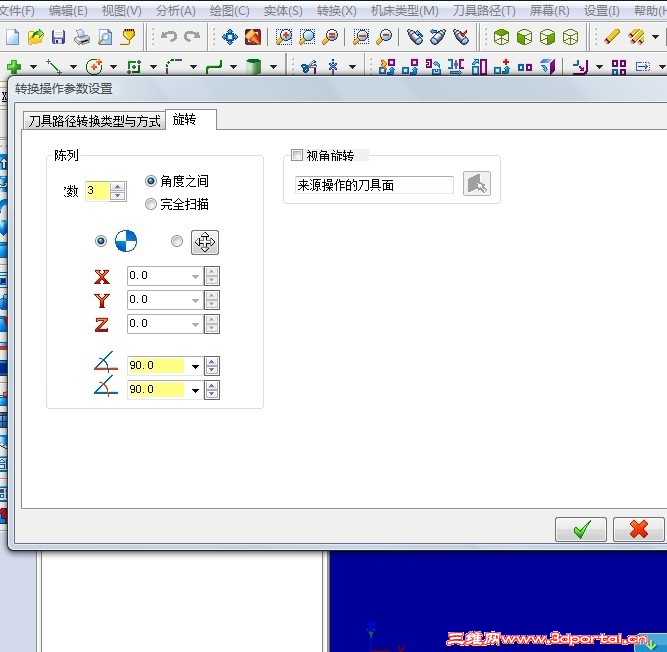This screenshot has width=667, height=652.
Task: Open the 机床类型(M) menu
Action: pyautogui.click(x=404, y=11)
